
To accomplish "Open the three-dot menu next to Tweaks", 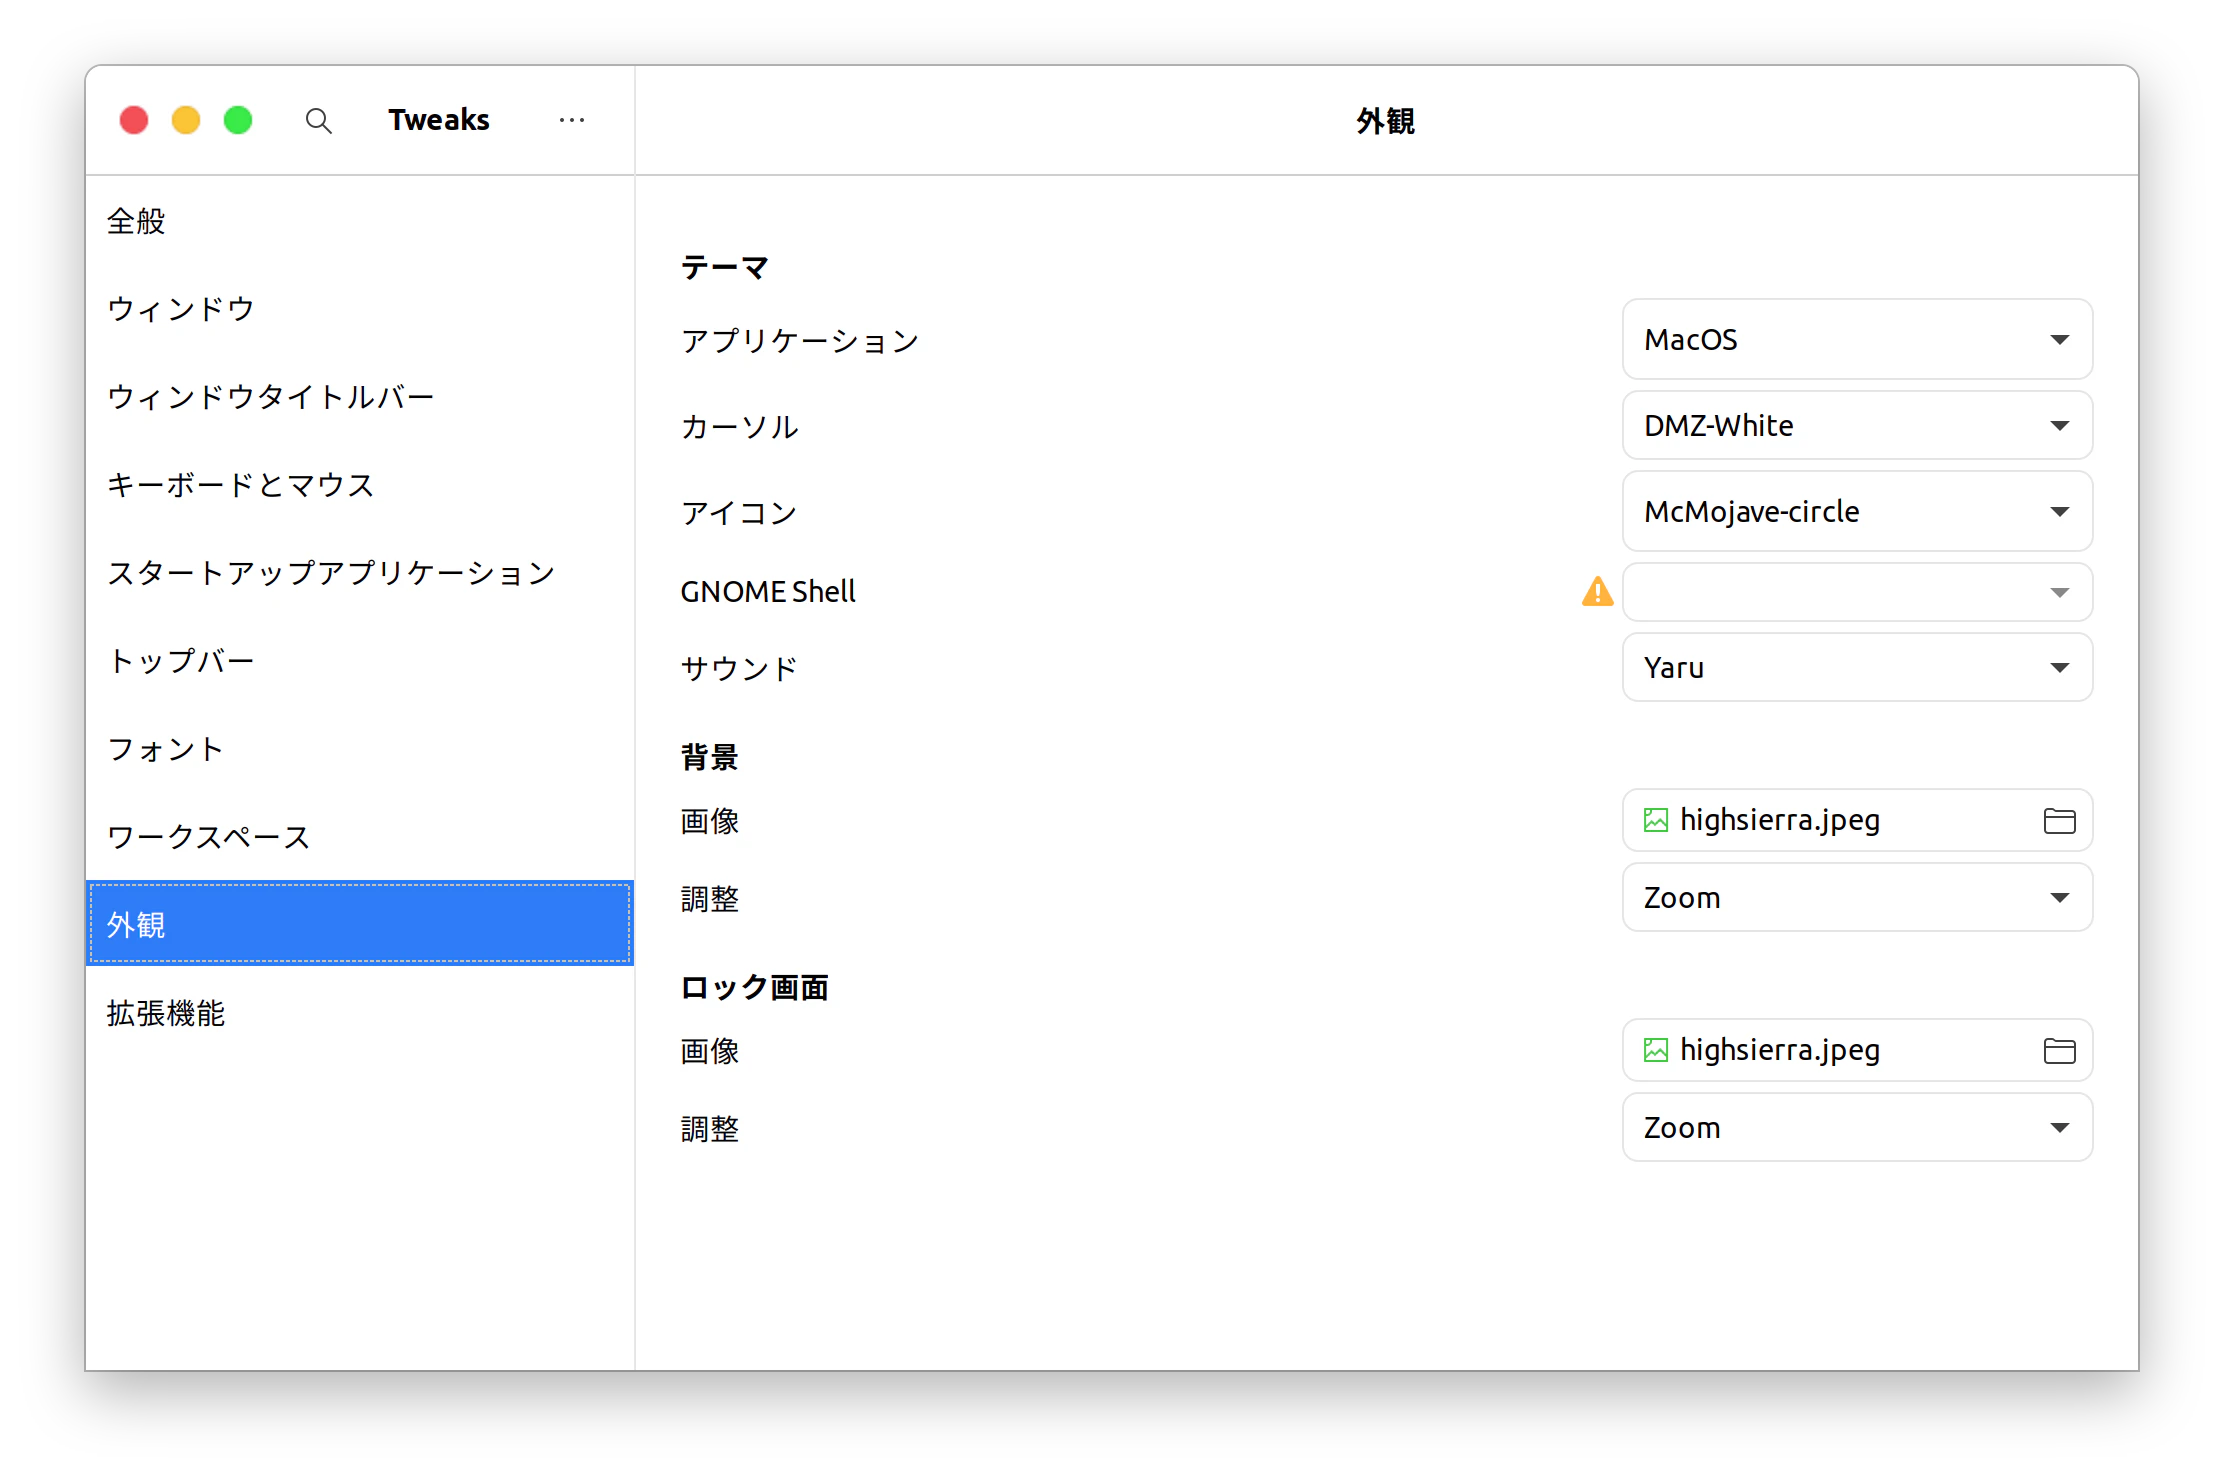I will [x=572, y=120].
